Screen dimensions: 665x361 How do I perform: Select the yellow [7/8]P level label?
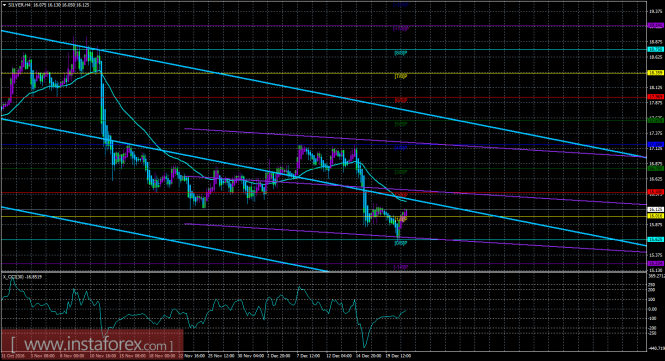(401, 76)
